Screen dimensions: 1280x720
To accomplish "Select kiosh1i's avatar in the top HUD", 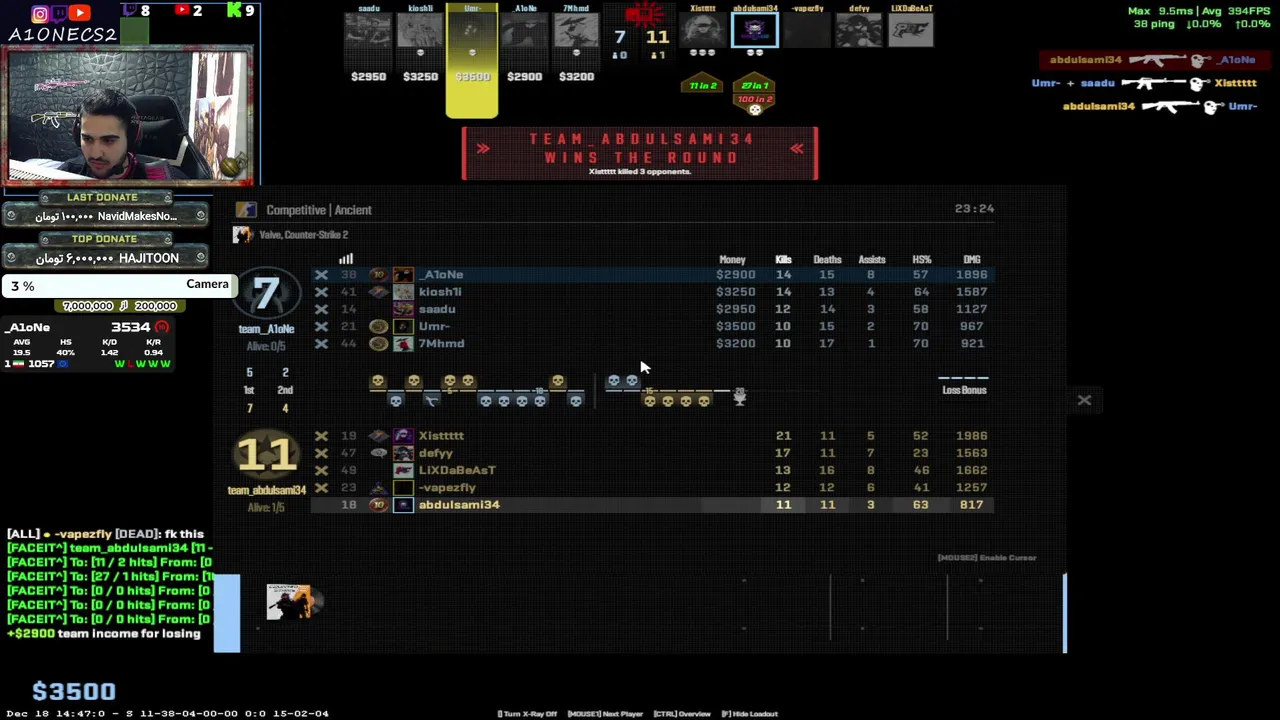I will (420, 31).
